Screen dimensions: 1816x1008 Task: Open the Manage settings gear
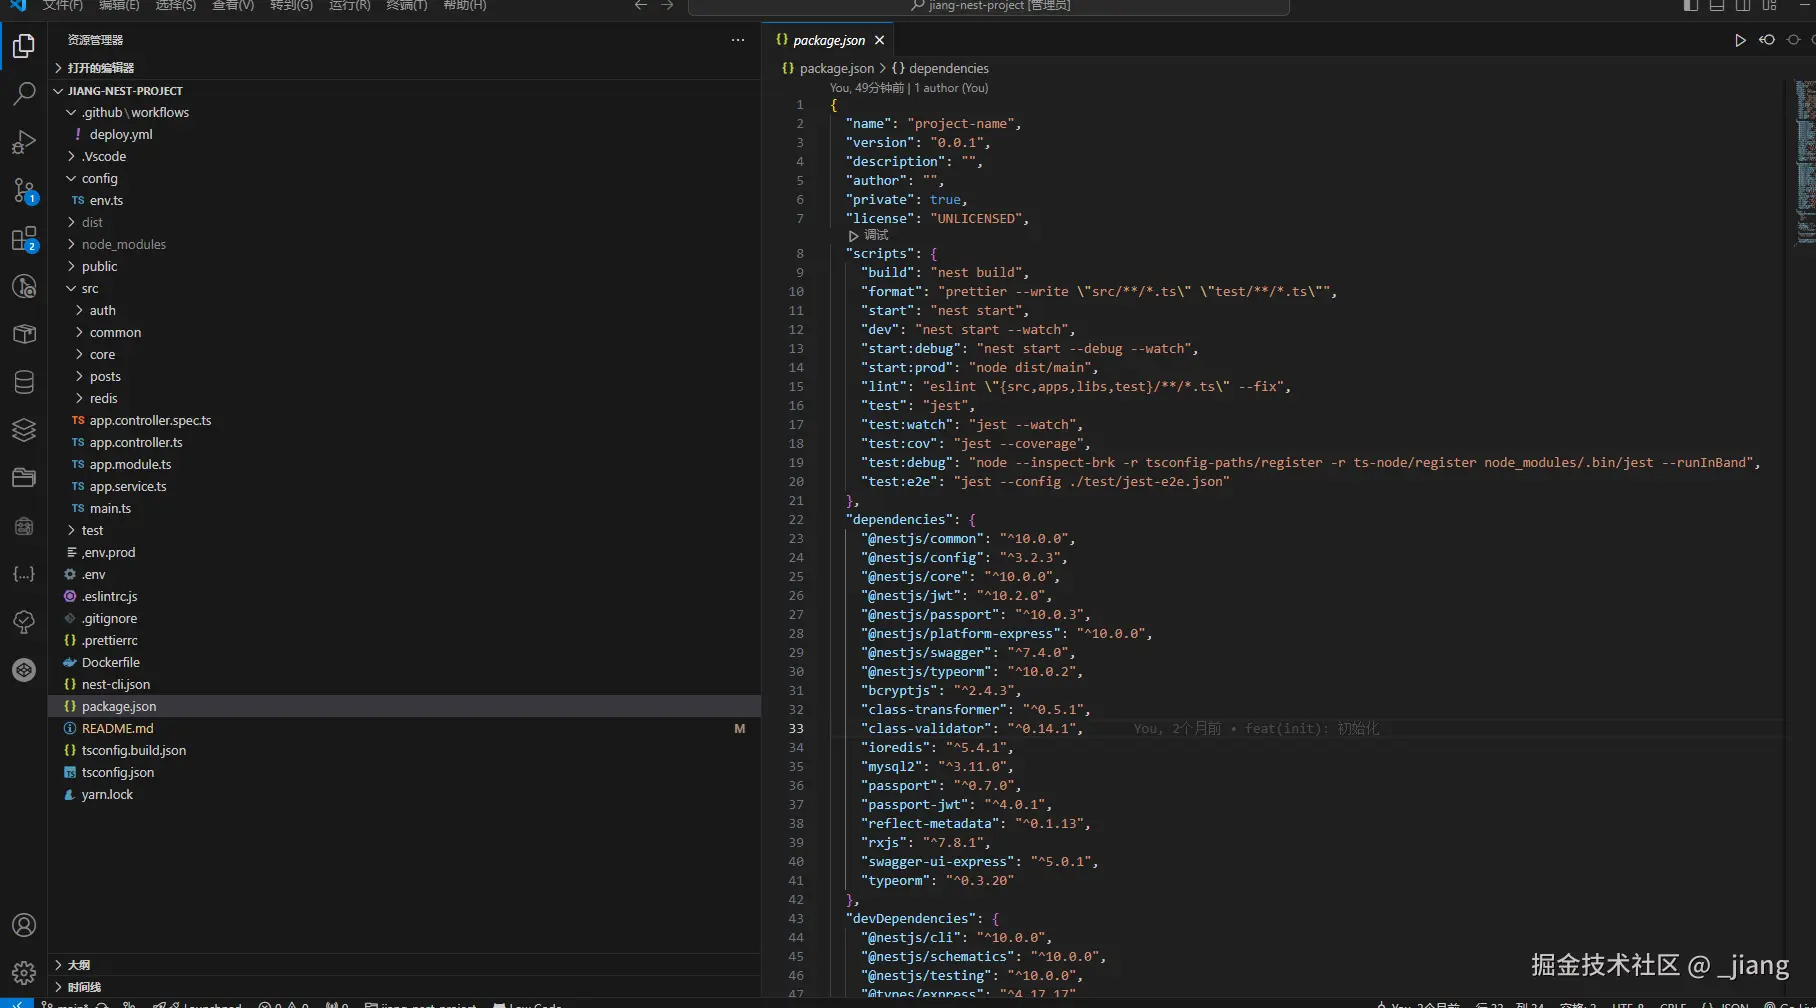(x=24, y=971)
